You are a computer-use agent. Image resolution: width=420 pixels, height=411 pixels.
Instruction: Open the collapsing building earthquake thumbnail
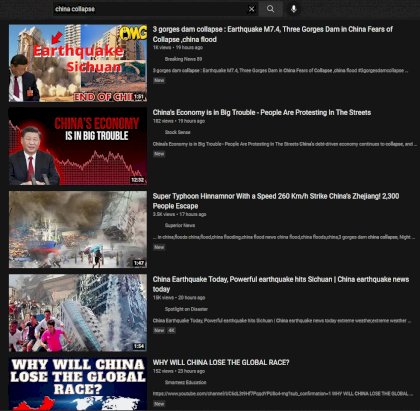pos(78,313)
